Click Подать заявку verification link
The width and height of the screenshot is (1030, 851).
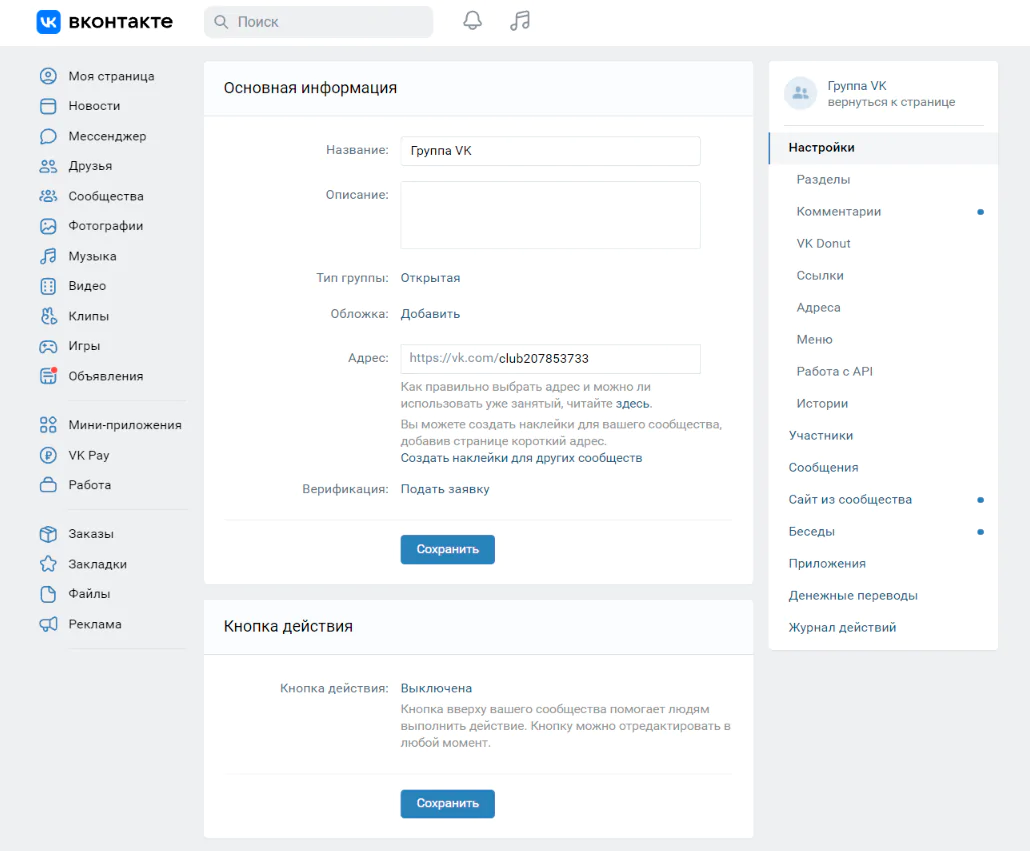(x=445, y=489)
